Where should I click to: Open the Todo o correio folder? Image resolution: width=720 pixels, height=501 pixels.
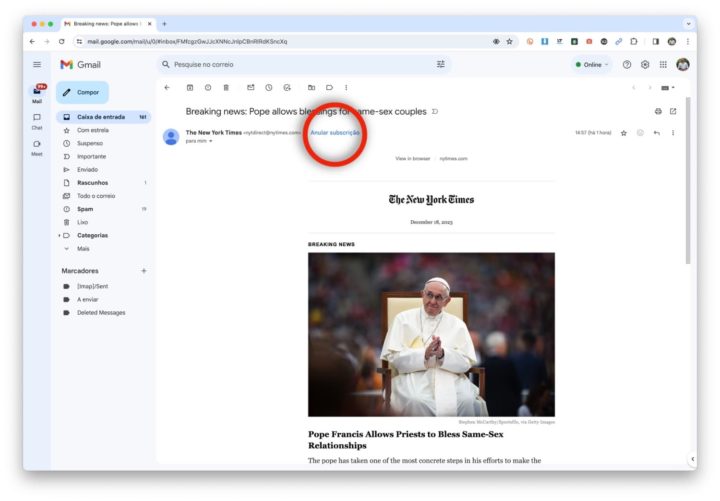(x=104, y=196)
